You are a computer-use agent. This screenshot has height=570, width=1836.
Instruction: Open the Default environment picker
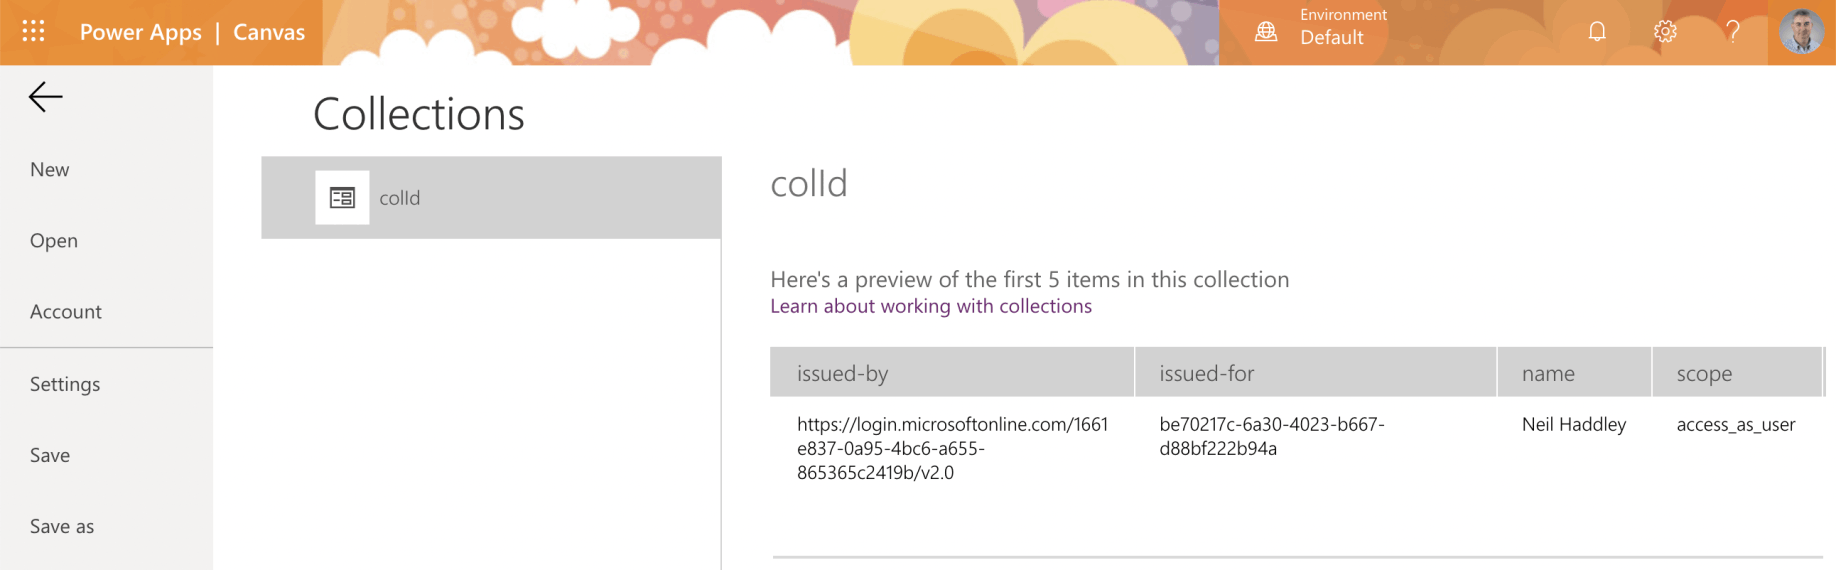tap(1332, 38)
